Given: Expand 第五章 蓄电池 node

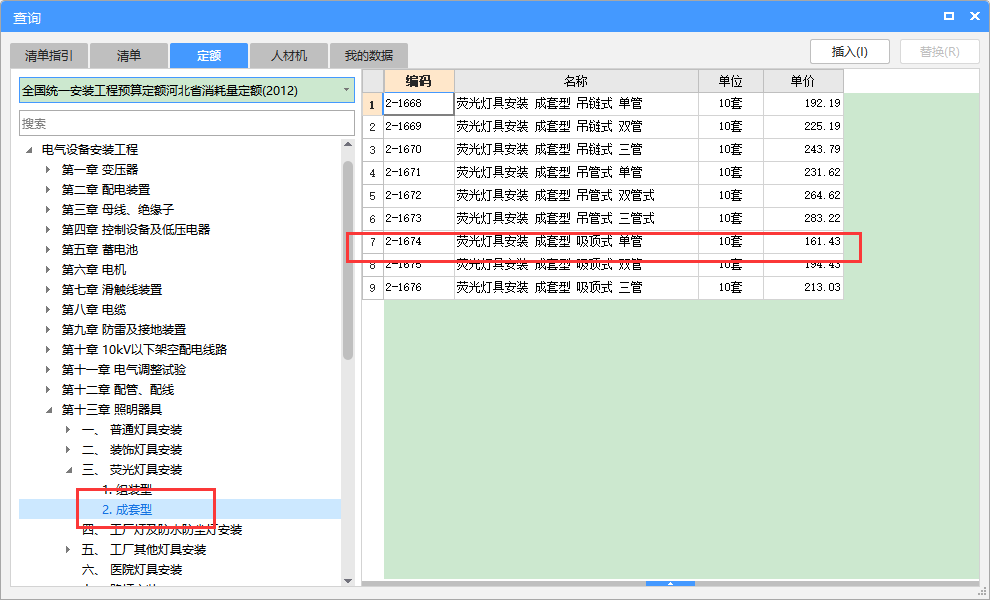Looking at the screenshot, I should 48,249.
